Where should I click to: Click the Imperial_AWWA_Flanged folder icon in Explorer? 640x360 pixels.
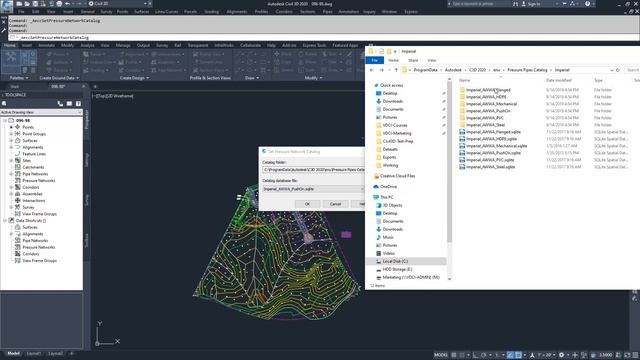pyautogui.click(x=462, y=90)
